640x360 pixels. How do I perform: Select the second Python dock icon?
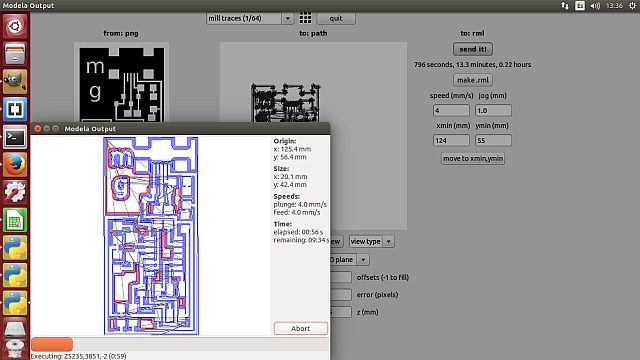(15, 276)
